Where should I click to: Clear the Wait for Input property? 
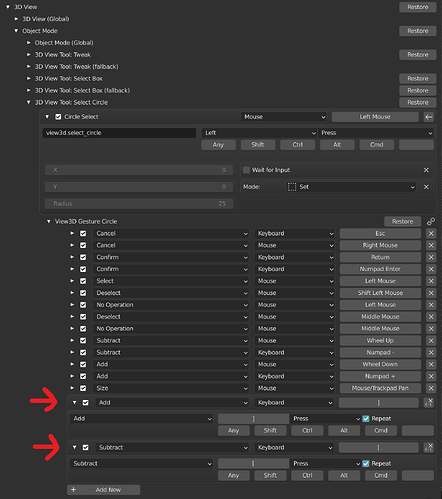(426, 170)
